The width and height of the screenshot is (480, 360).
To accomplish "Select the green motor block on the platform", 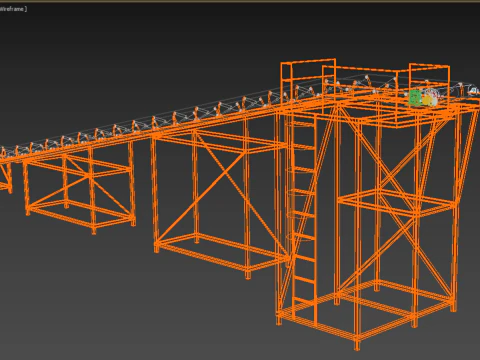I will pos(415,98).
